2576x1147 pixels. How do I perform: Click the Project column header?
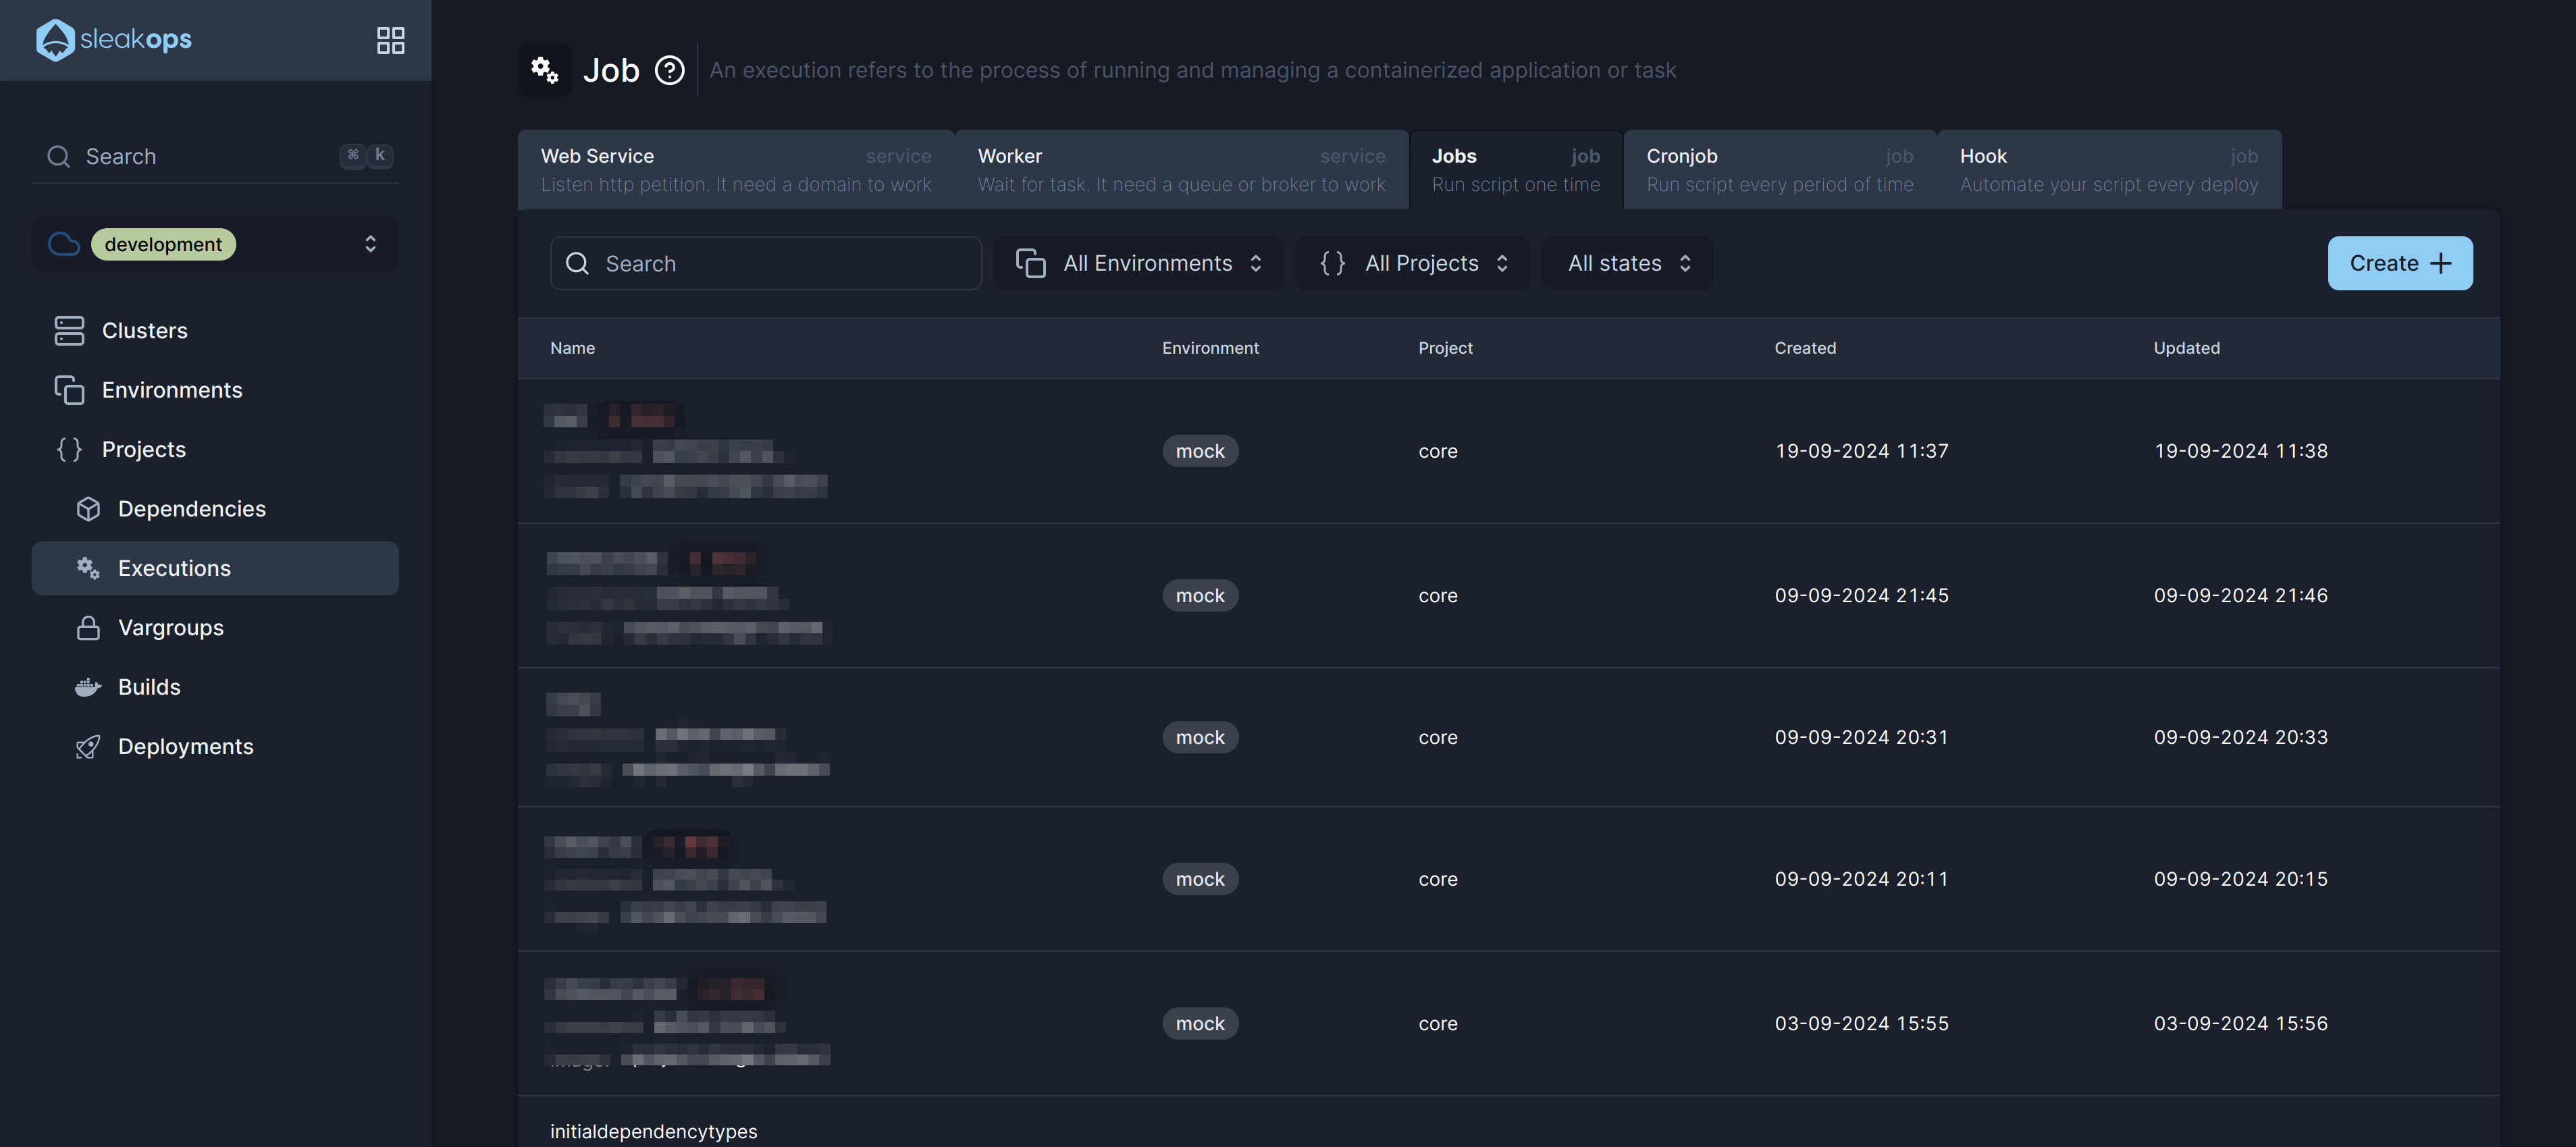coord(1445,348)
